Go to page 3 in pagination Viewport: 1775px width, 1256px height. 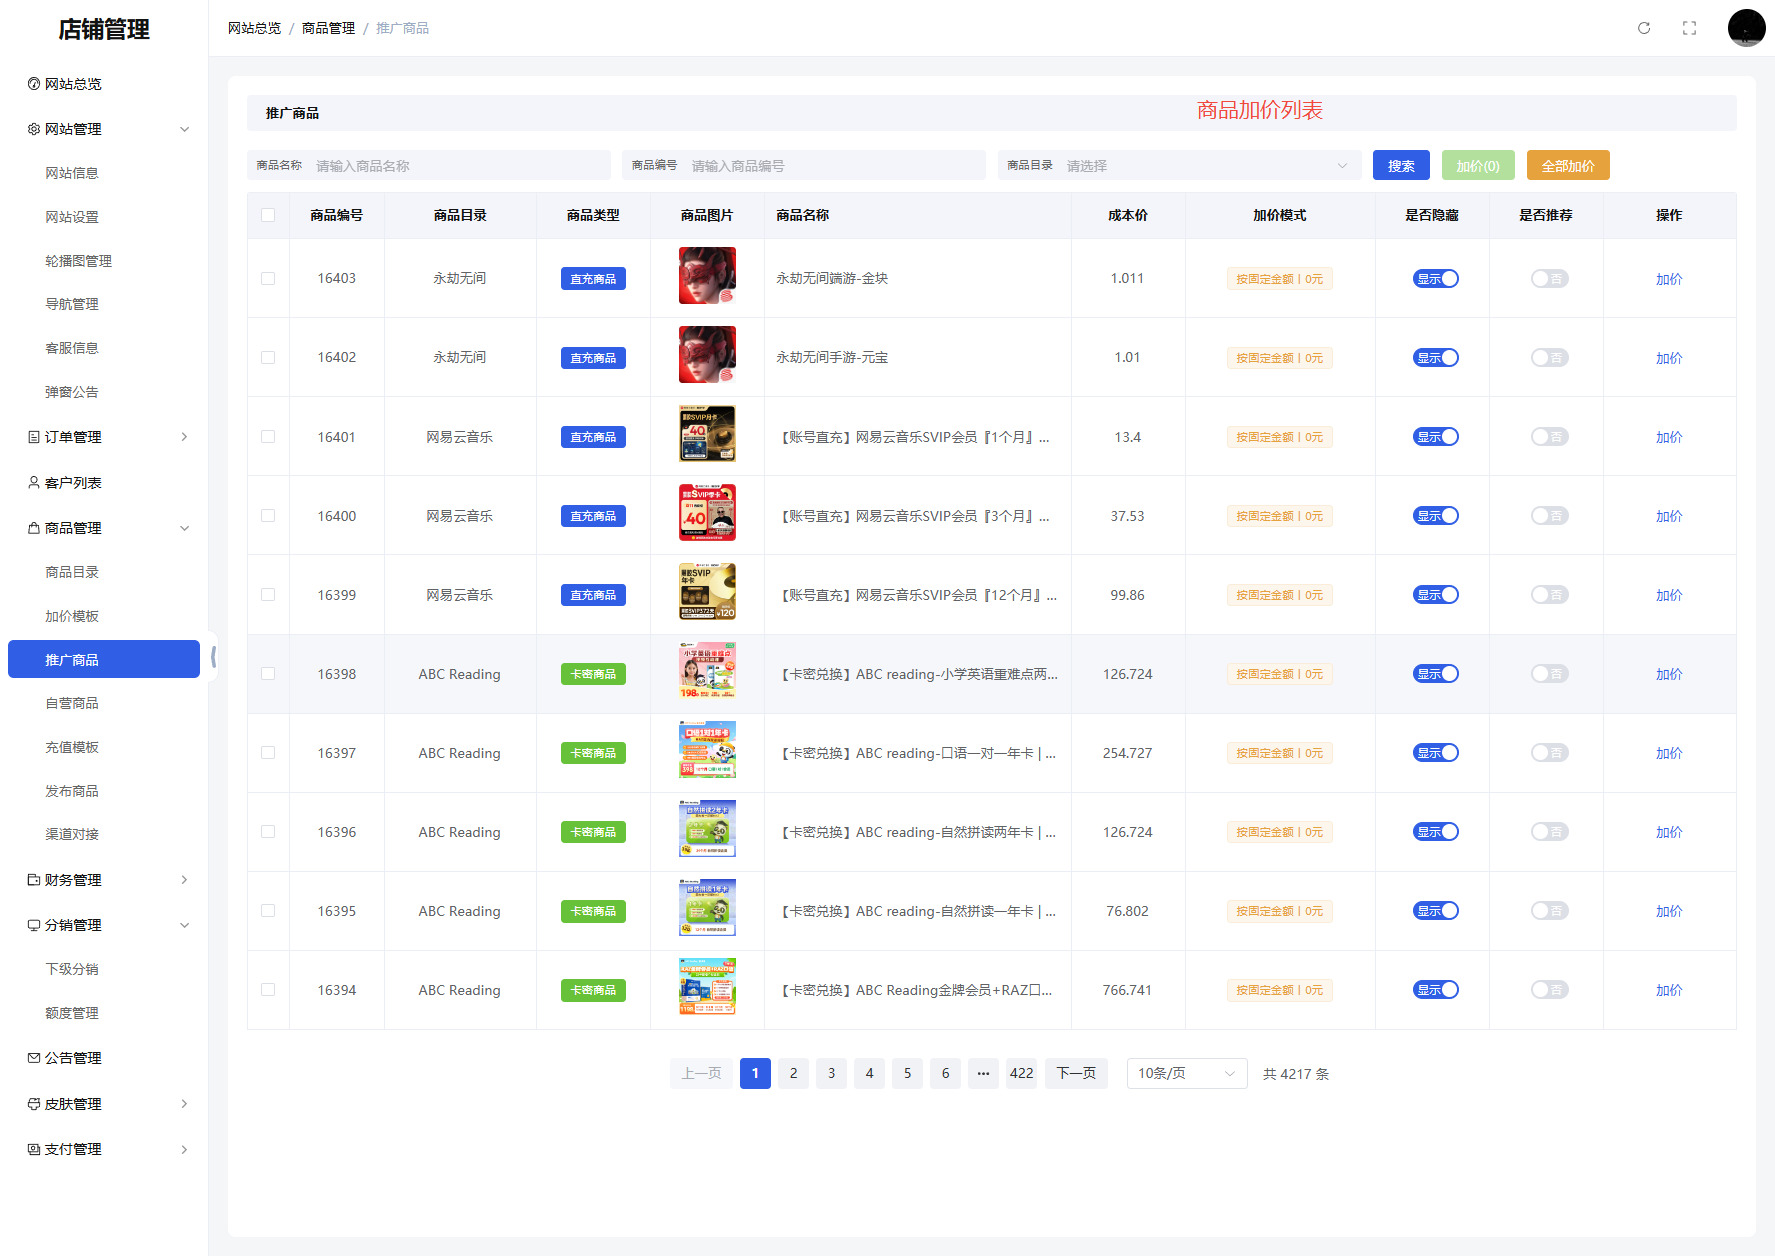tap(831, 1073)
